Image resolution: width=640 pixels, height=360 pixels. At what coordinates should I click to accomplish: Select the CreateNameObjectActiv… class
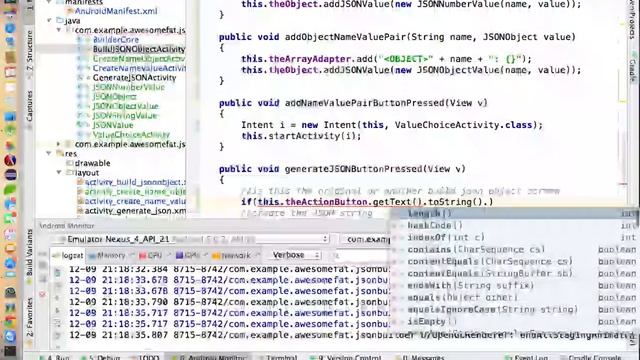139,58
